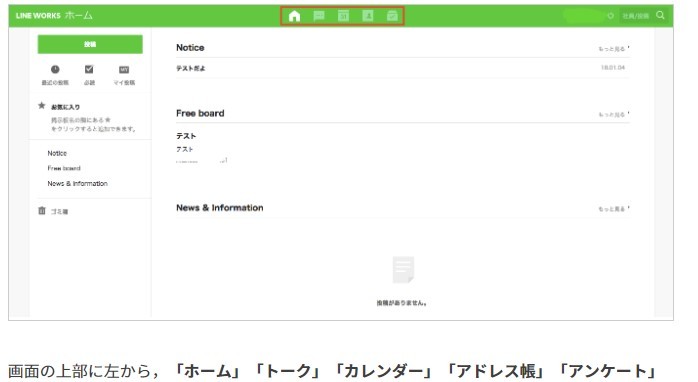Select News & Information in sidebar

point(77,183)
